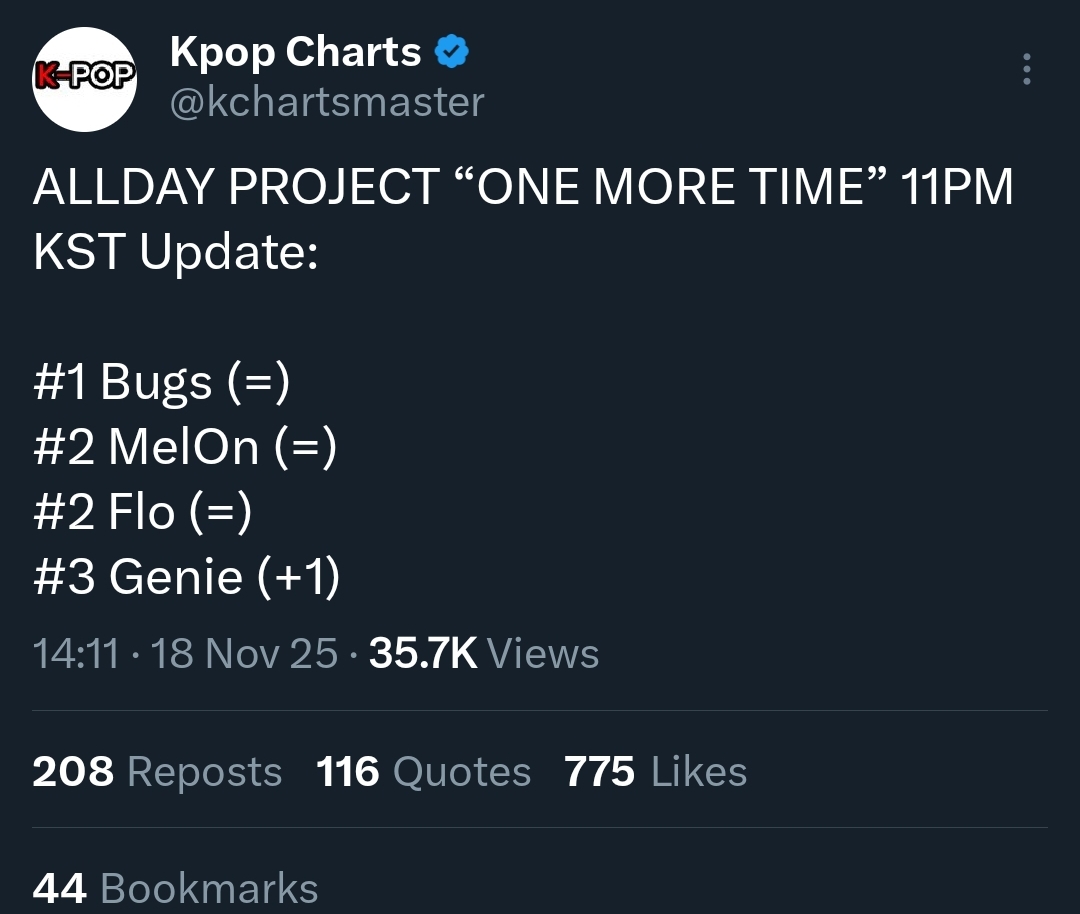
Task: Open the Kpop Charts profile avatar
Action: coord(84,78)
